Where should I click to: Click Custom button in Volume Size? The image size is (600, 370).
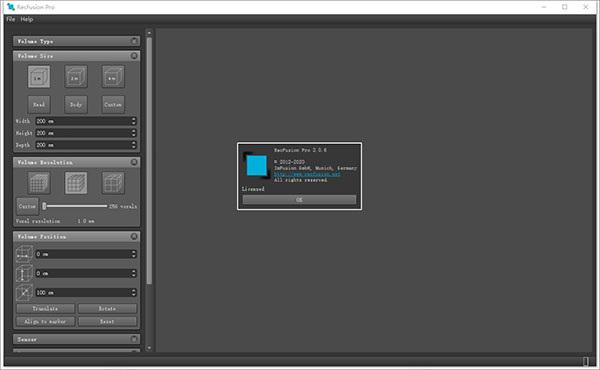click(113, 104)
